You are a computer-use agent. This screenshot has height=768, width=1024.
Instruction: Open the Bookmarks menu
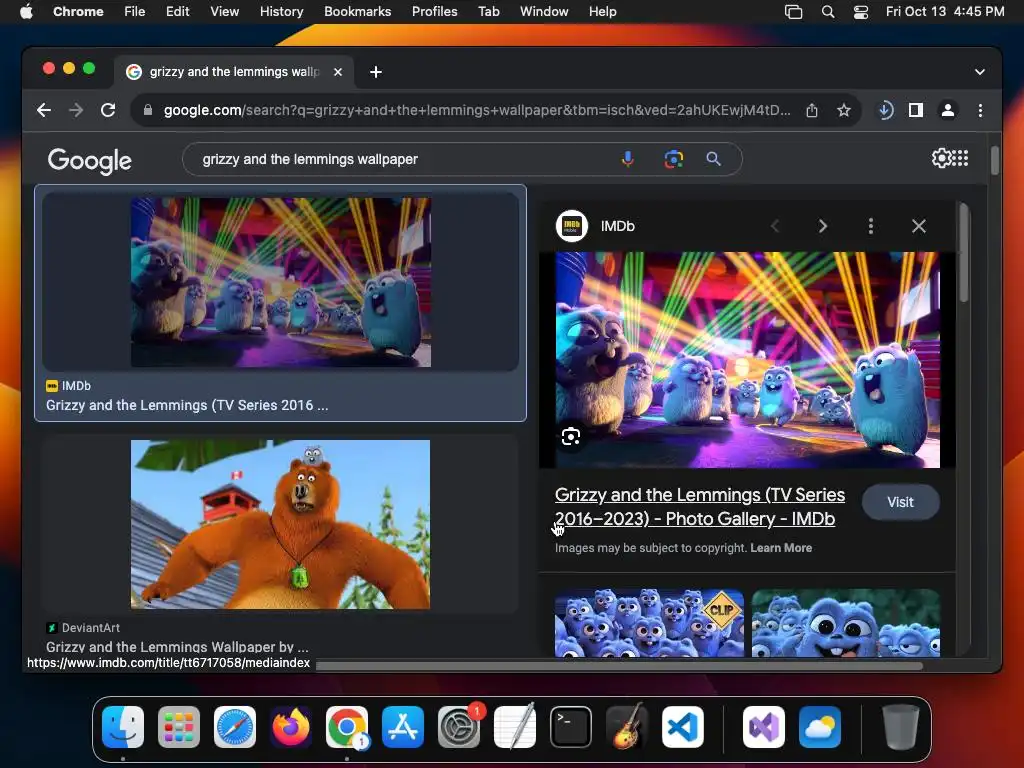tap(357, 11)
